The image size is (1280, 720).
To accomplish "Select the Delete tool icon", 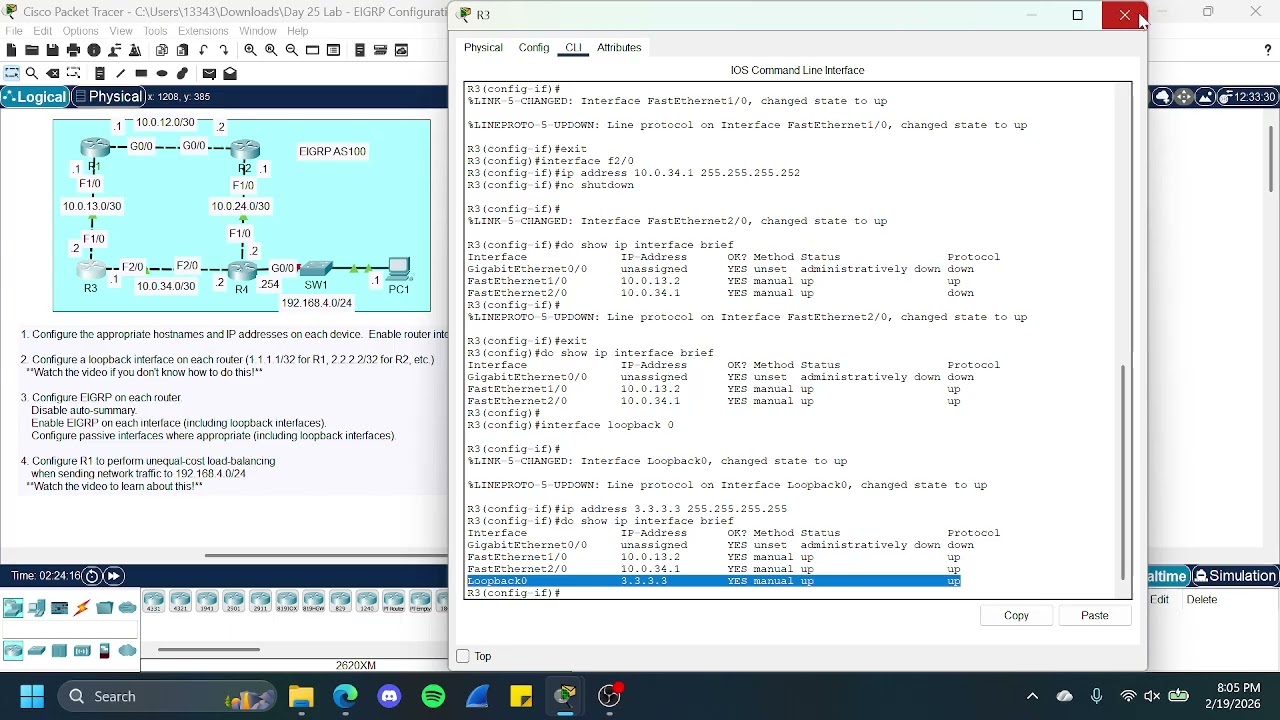I will tap(53, 73).
